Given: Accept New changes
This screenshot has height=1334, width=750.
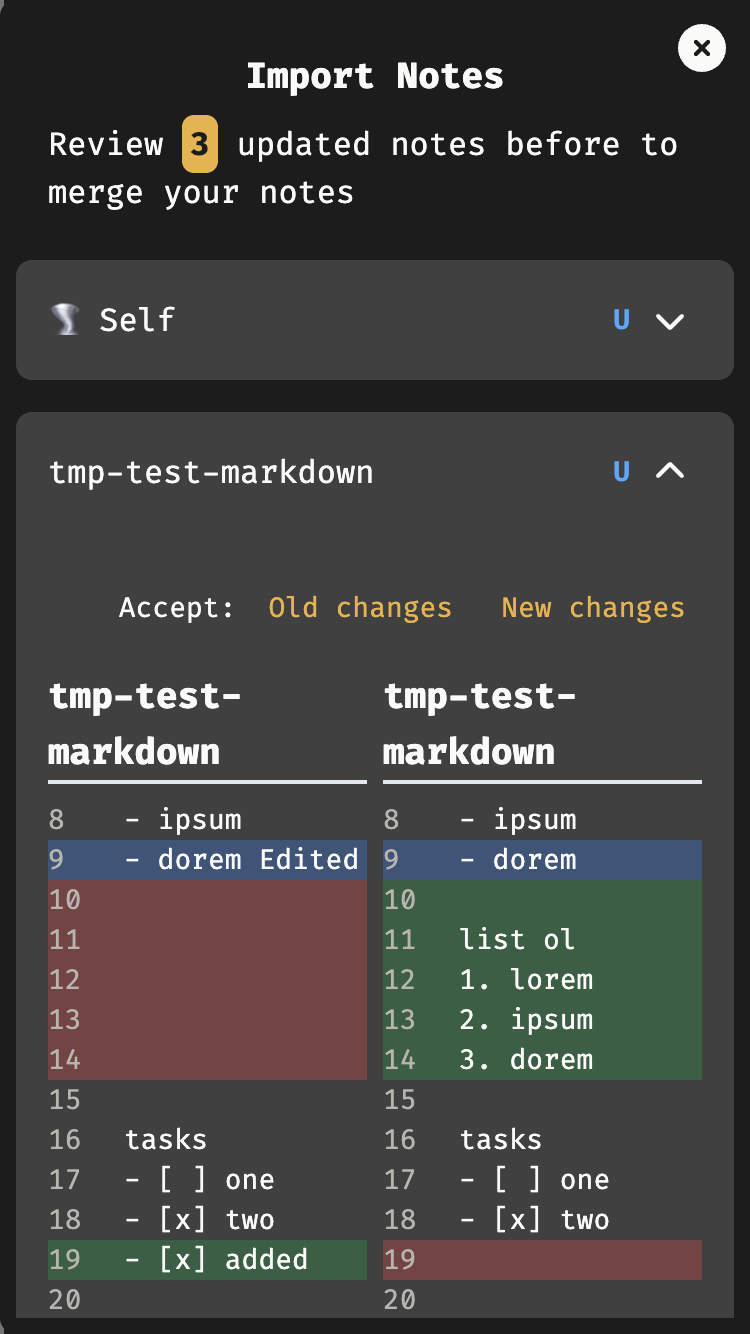Looking at the screenshot, I should 592,607.
